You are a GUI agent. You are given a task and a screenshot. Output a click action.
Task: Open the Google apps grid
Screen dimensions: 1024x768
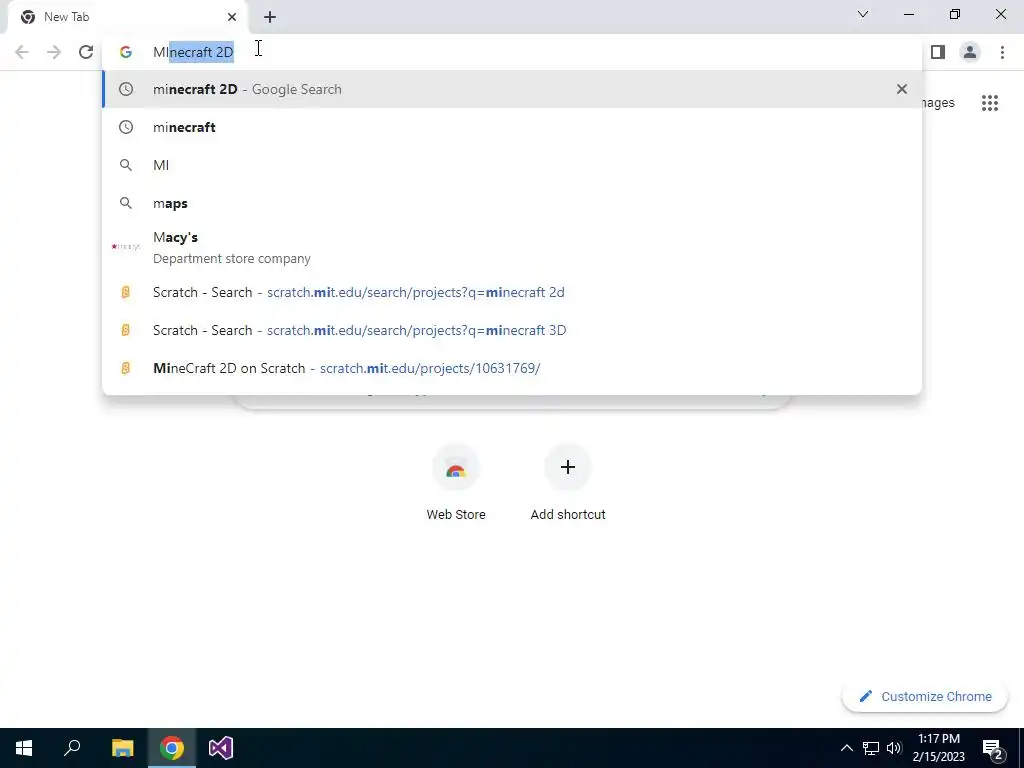tap(989, 103)
